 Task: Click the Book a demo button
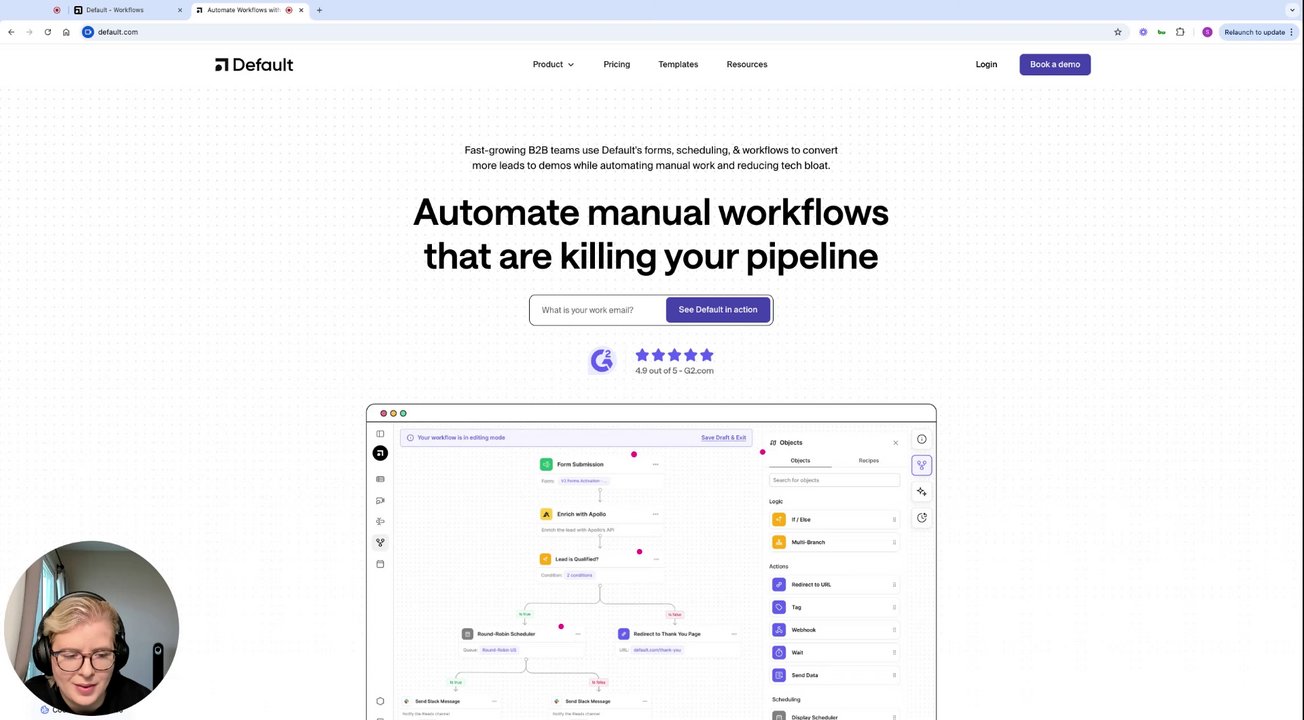(1055, 64)
